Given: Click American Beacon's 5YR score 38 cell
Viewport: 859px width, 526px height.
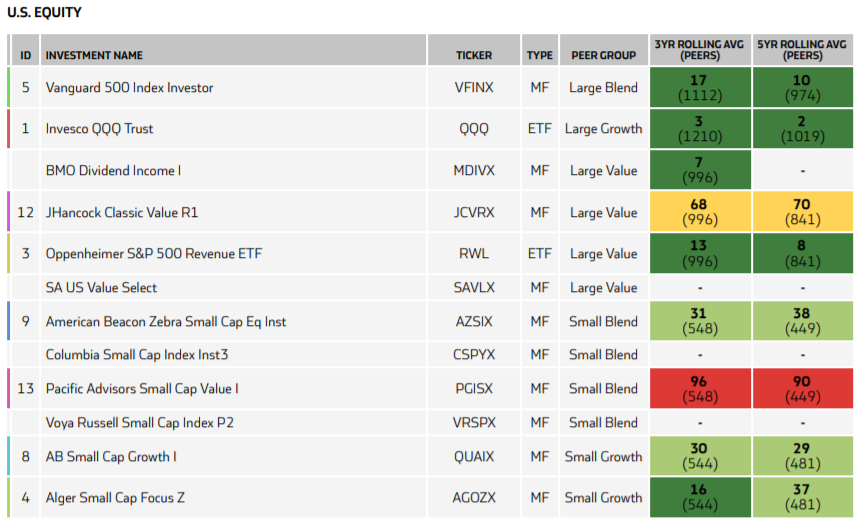Looking at the screenshot, I should (x=803, y=321).
